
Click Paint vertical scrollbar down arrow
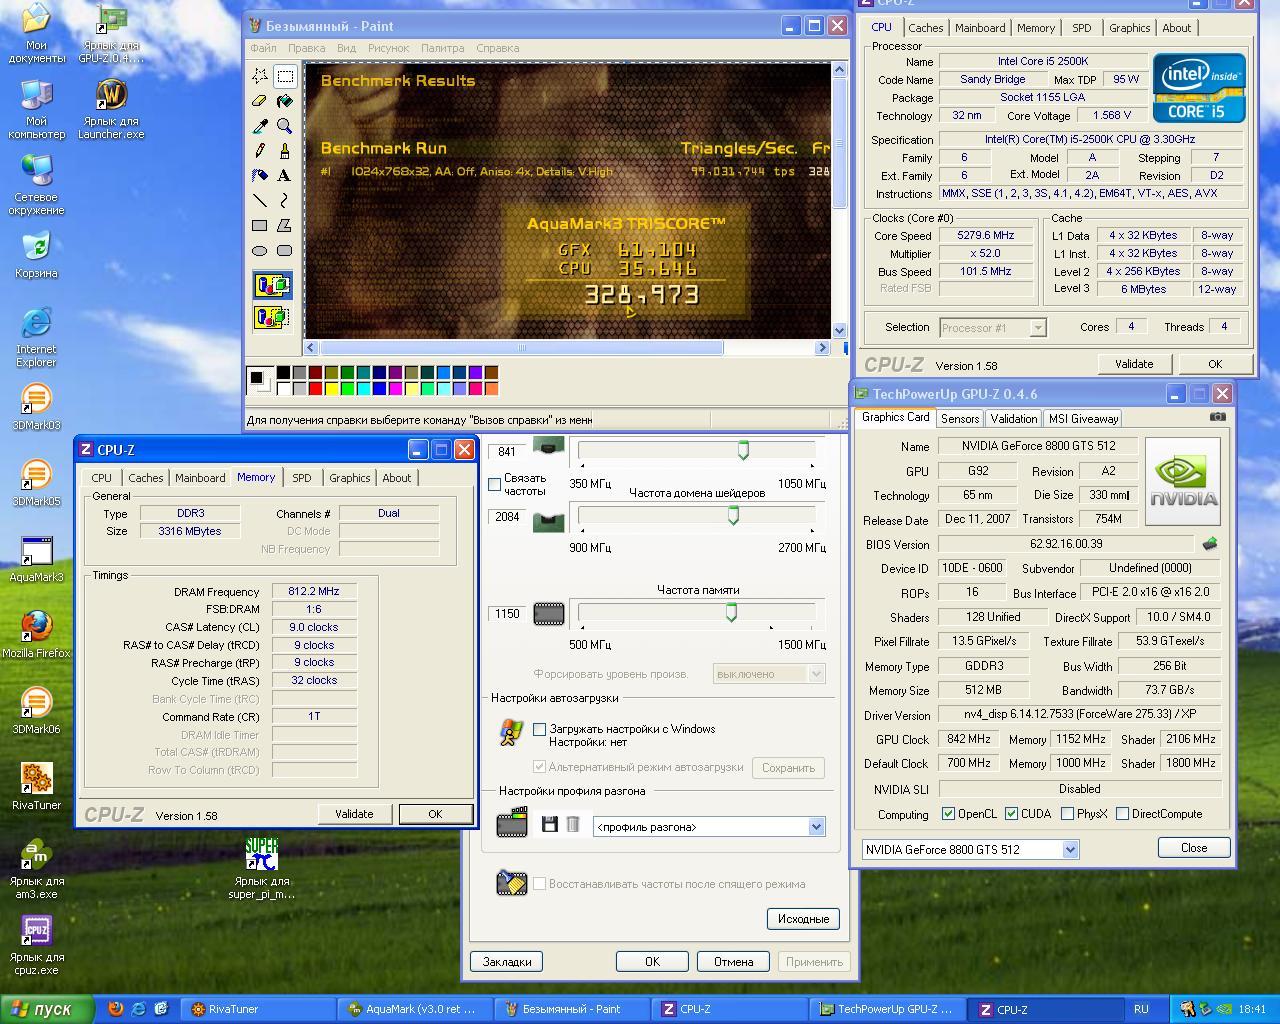pyautogui.click(x=839, y=331)
